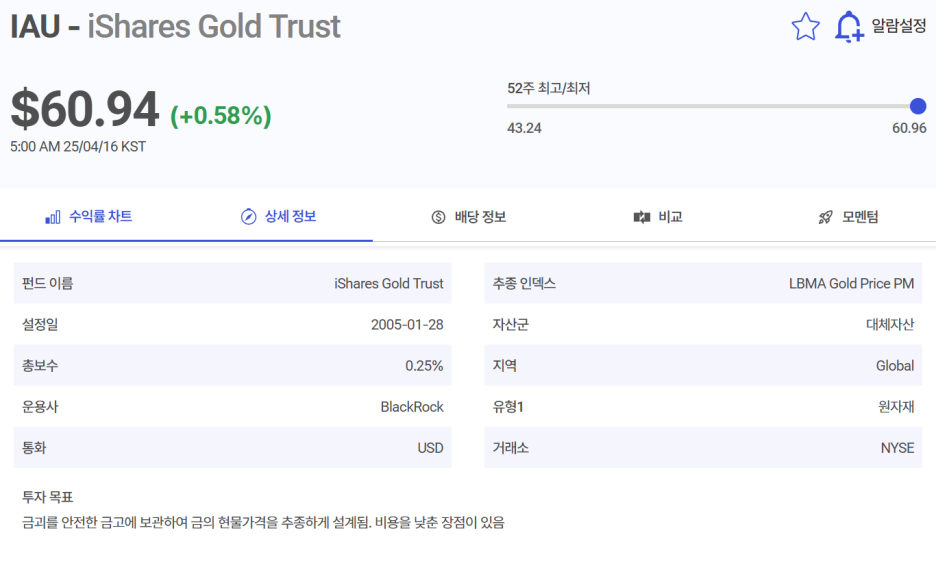This screenshot has width=936, height=570.
Task: Open the 모멘텀 tab
Action: [x=860, y=217]
